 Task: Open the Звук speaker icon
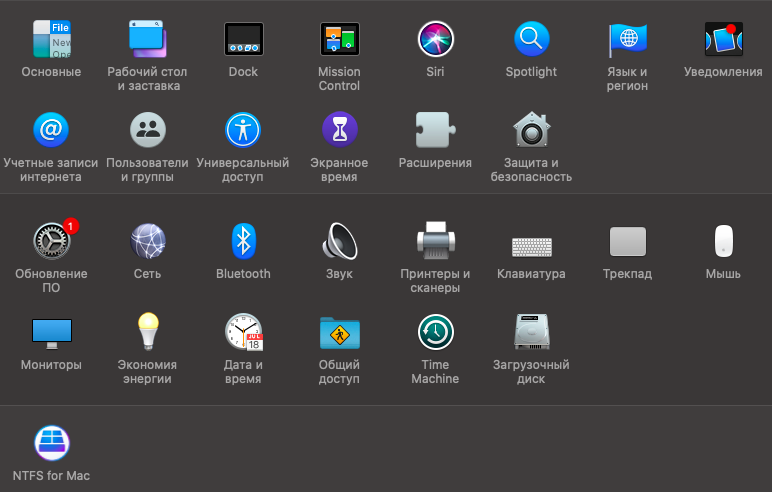340,241
